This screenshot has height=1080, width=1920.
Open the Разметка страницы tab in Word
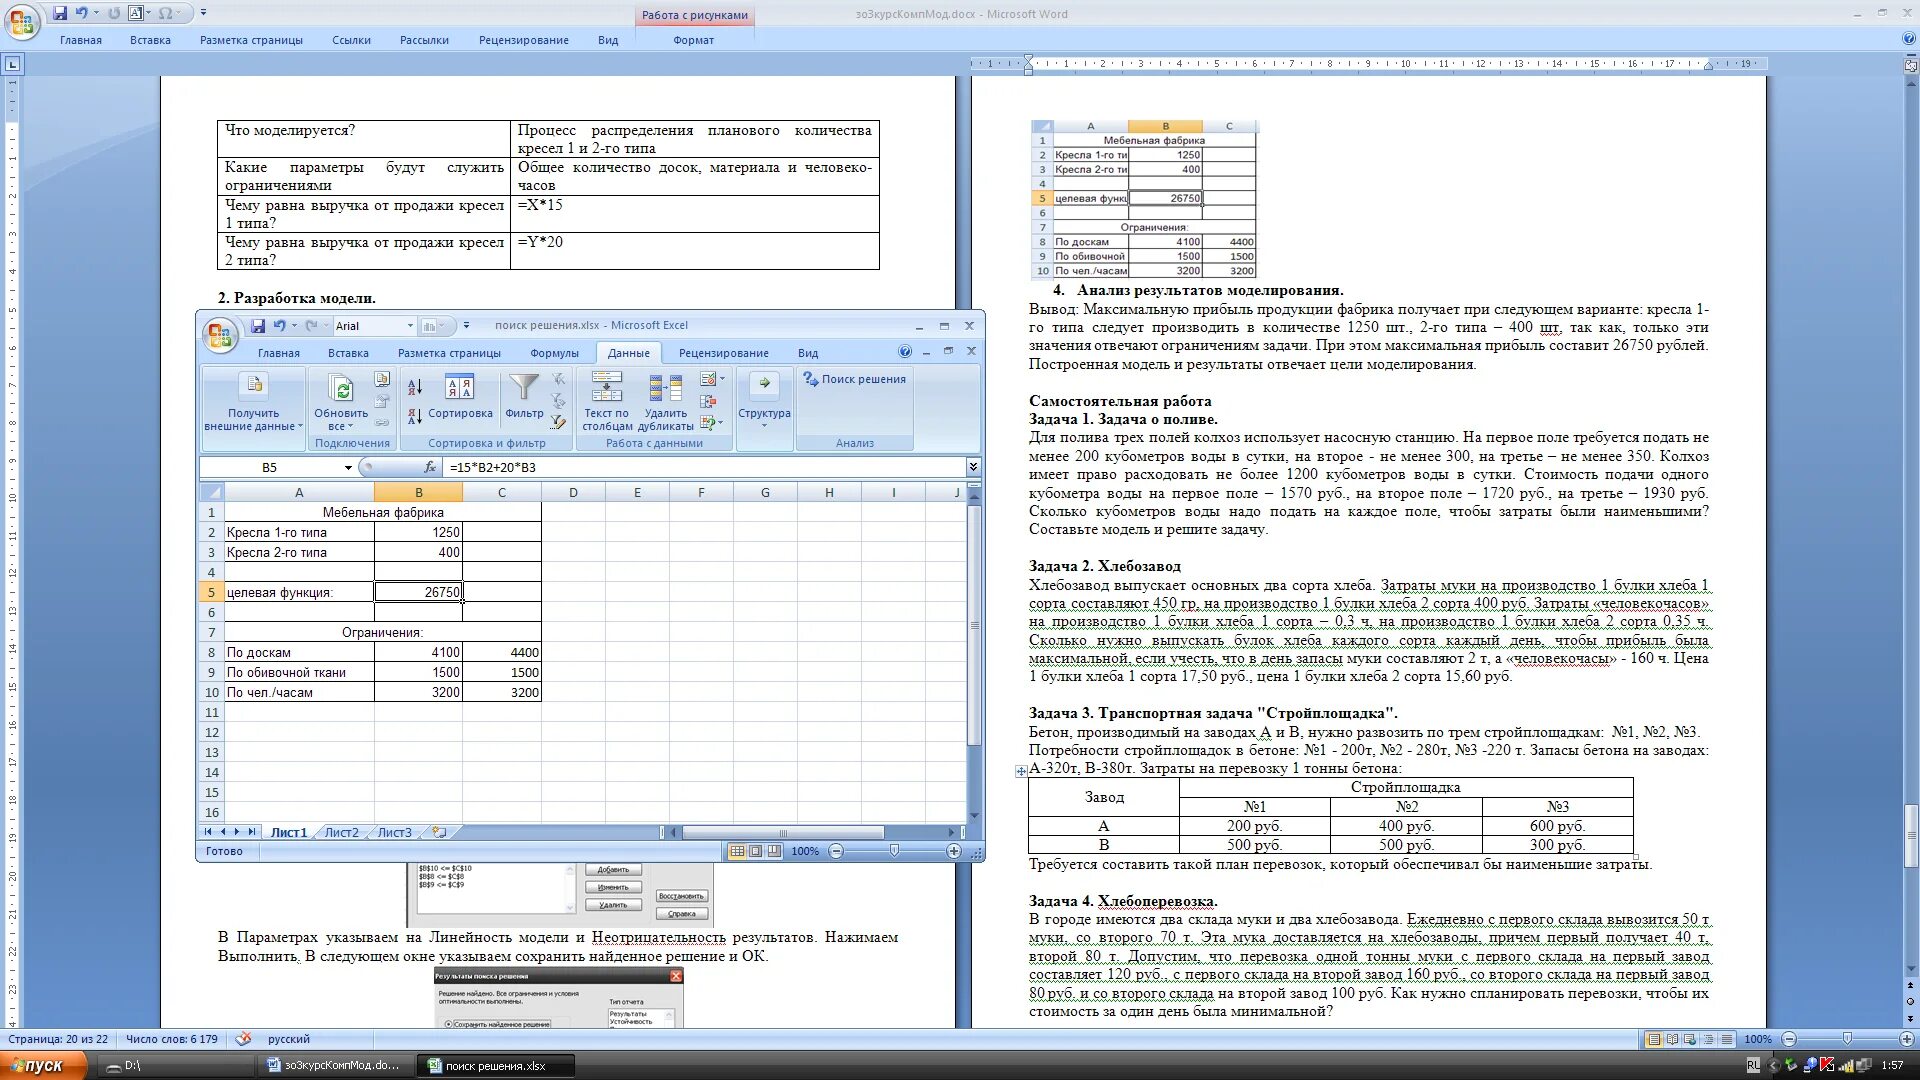(251, 40)
